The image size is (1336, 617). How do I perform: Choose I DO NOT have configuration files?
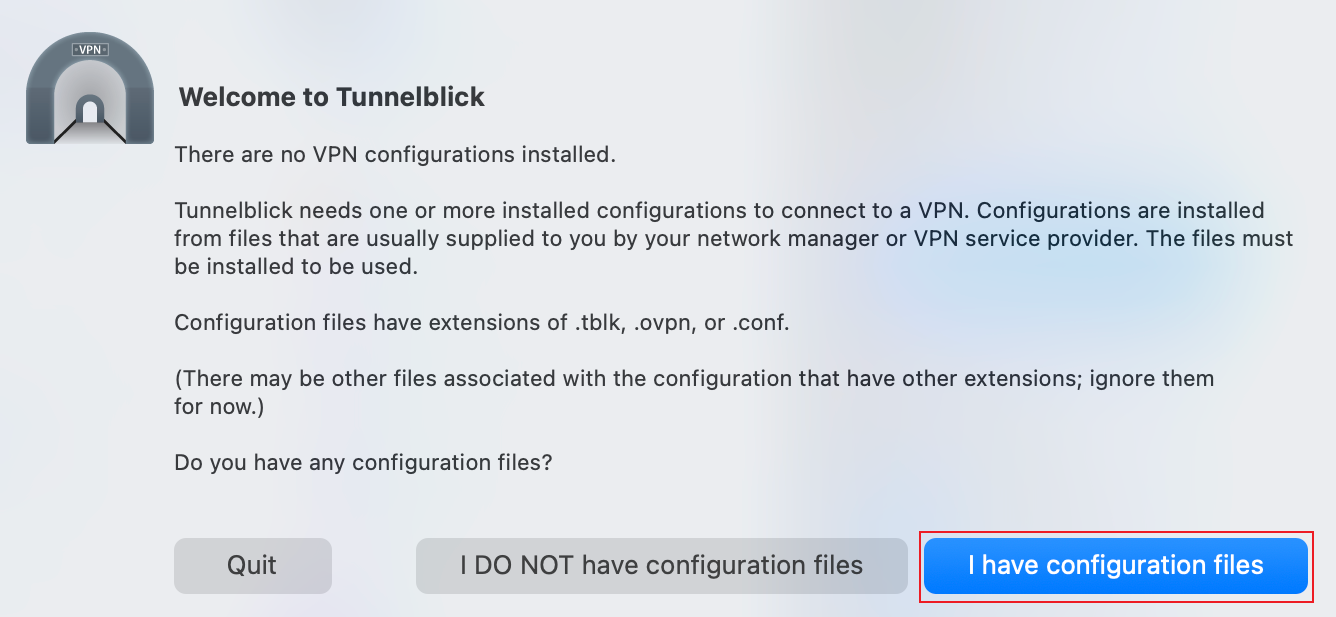coord(662,565)
